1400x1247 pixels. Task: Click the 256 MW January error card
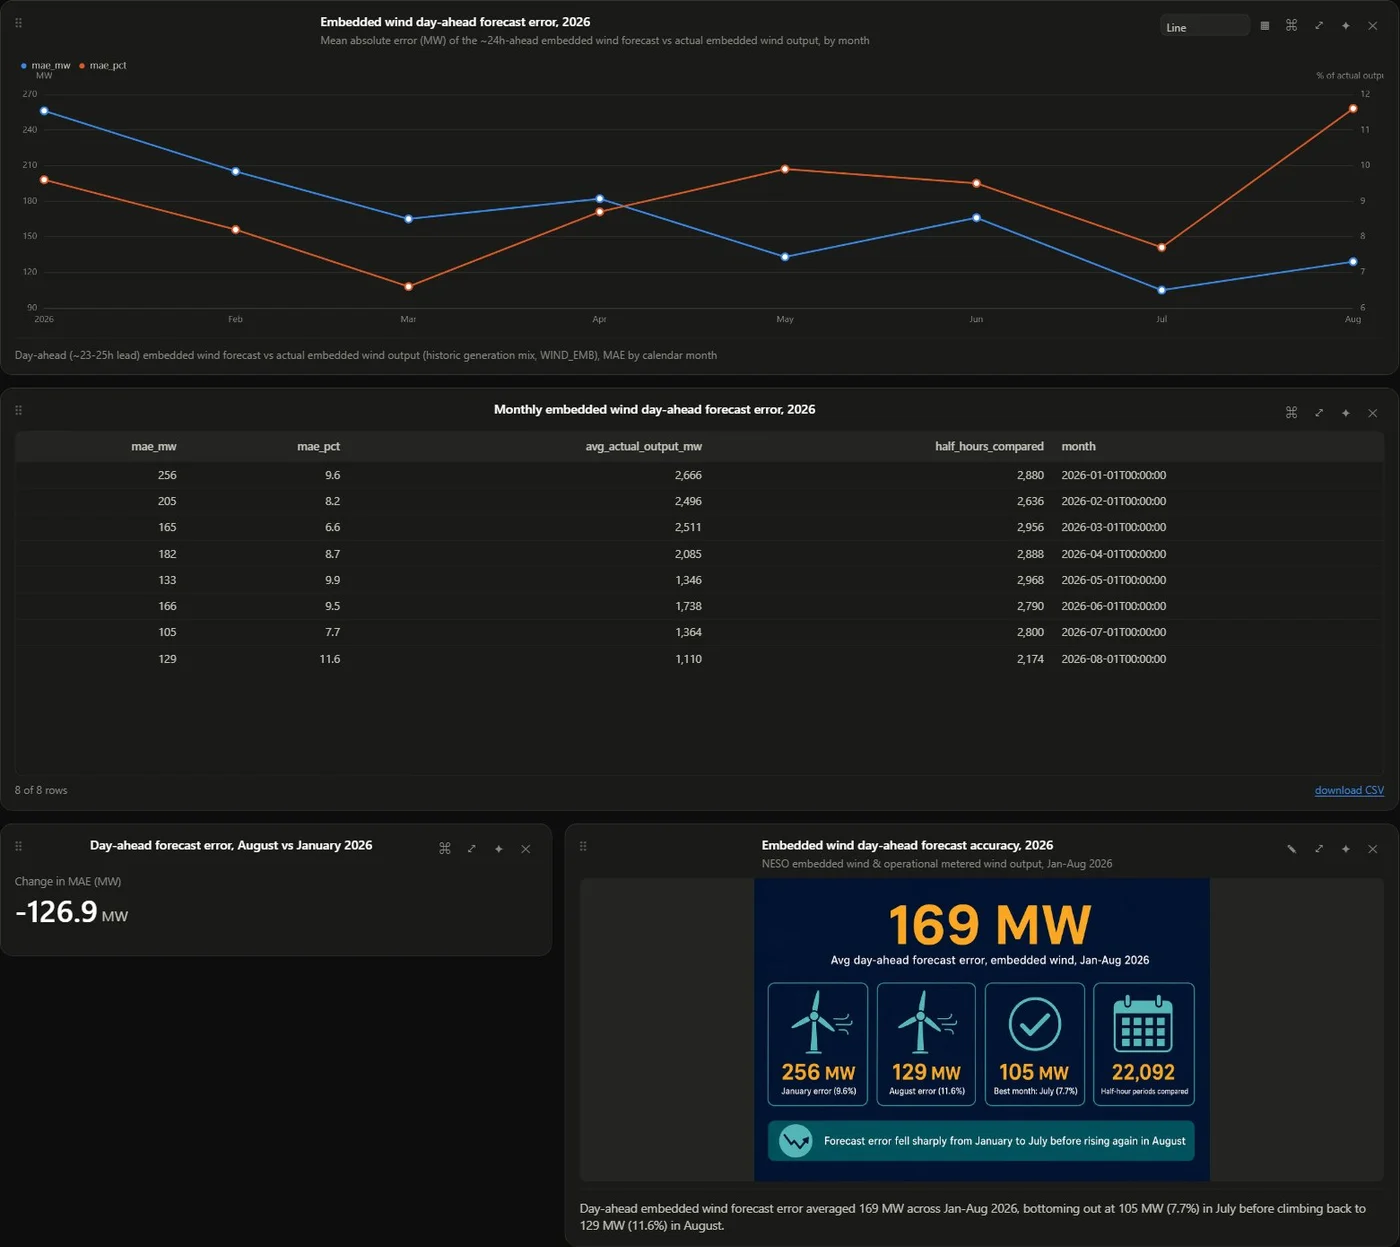coord(818,1044)
